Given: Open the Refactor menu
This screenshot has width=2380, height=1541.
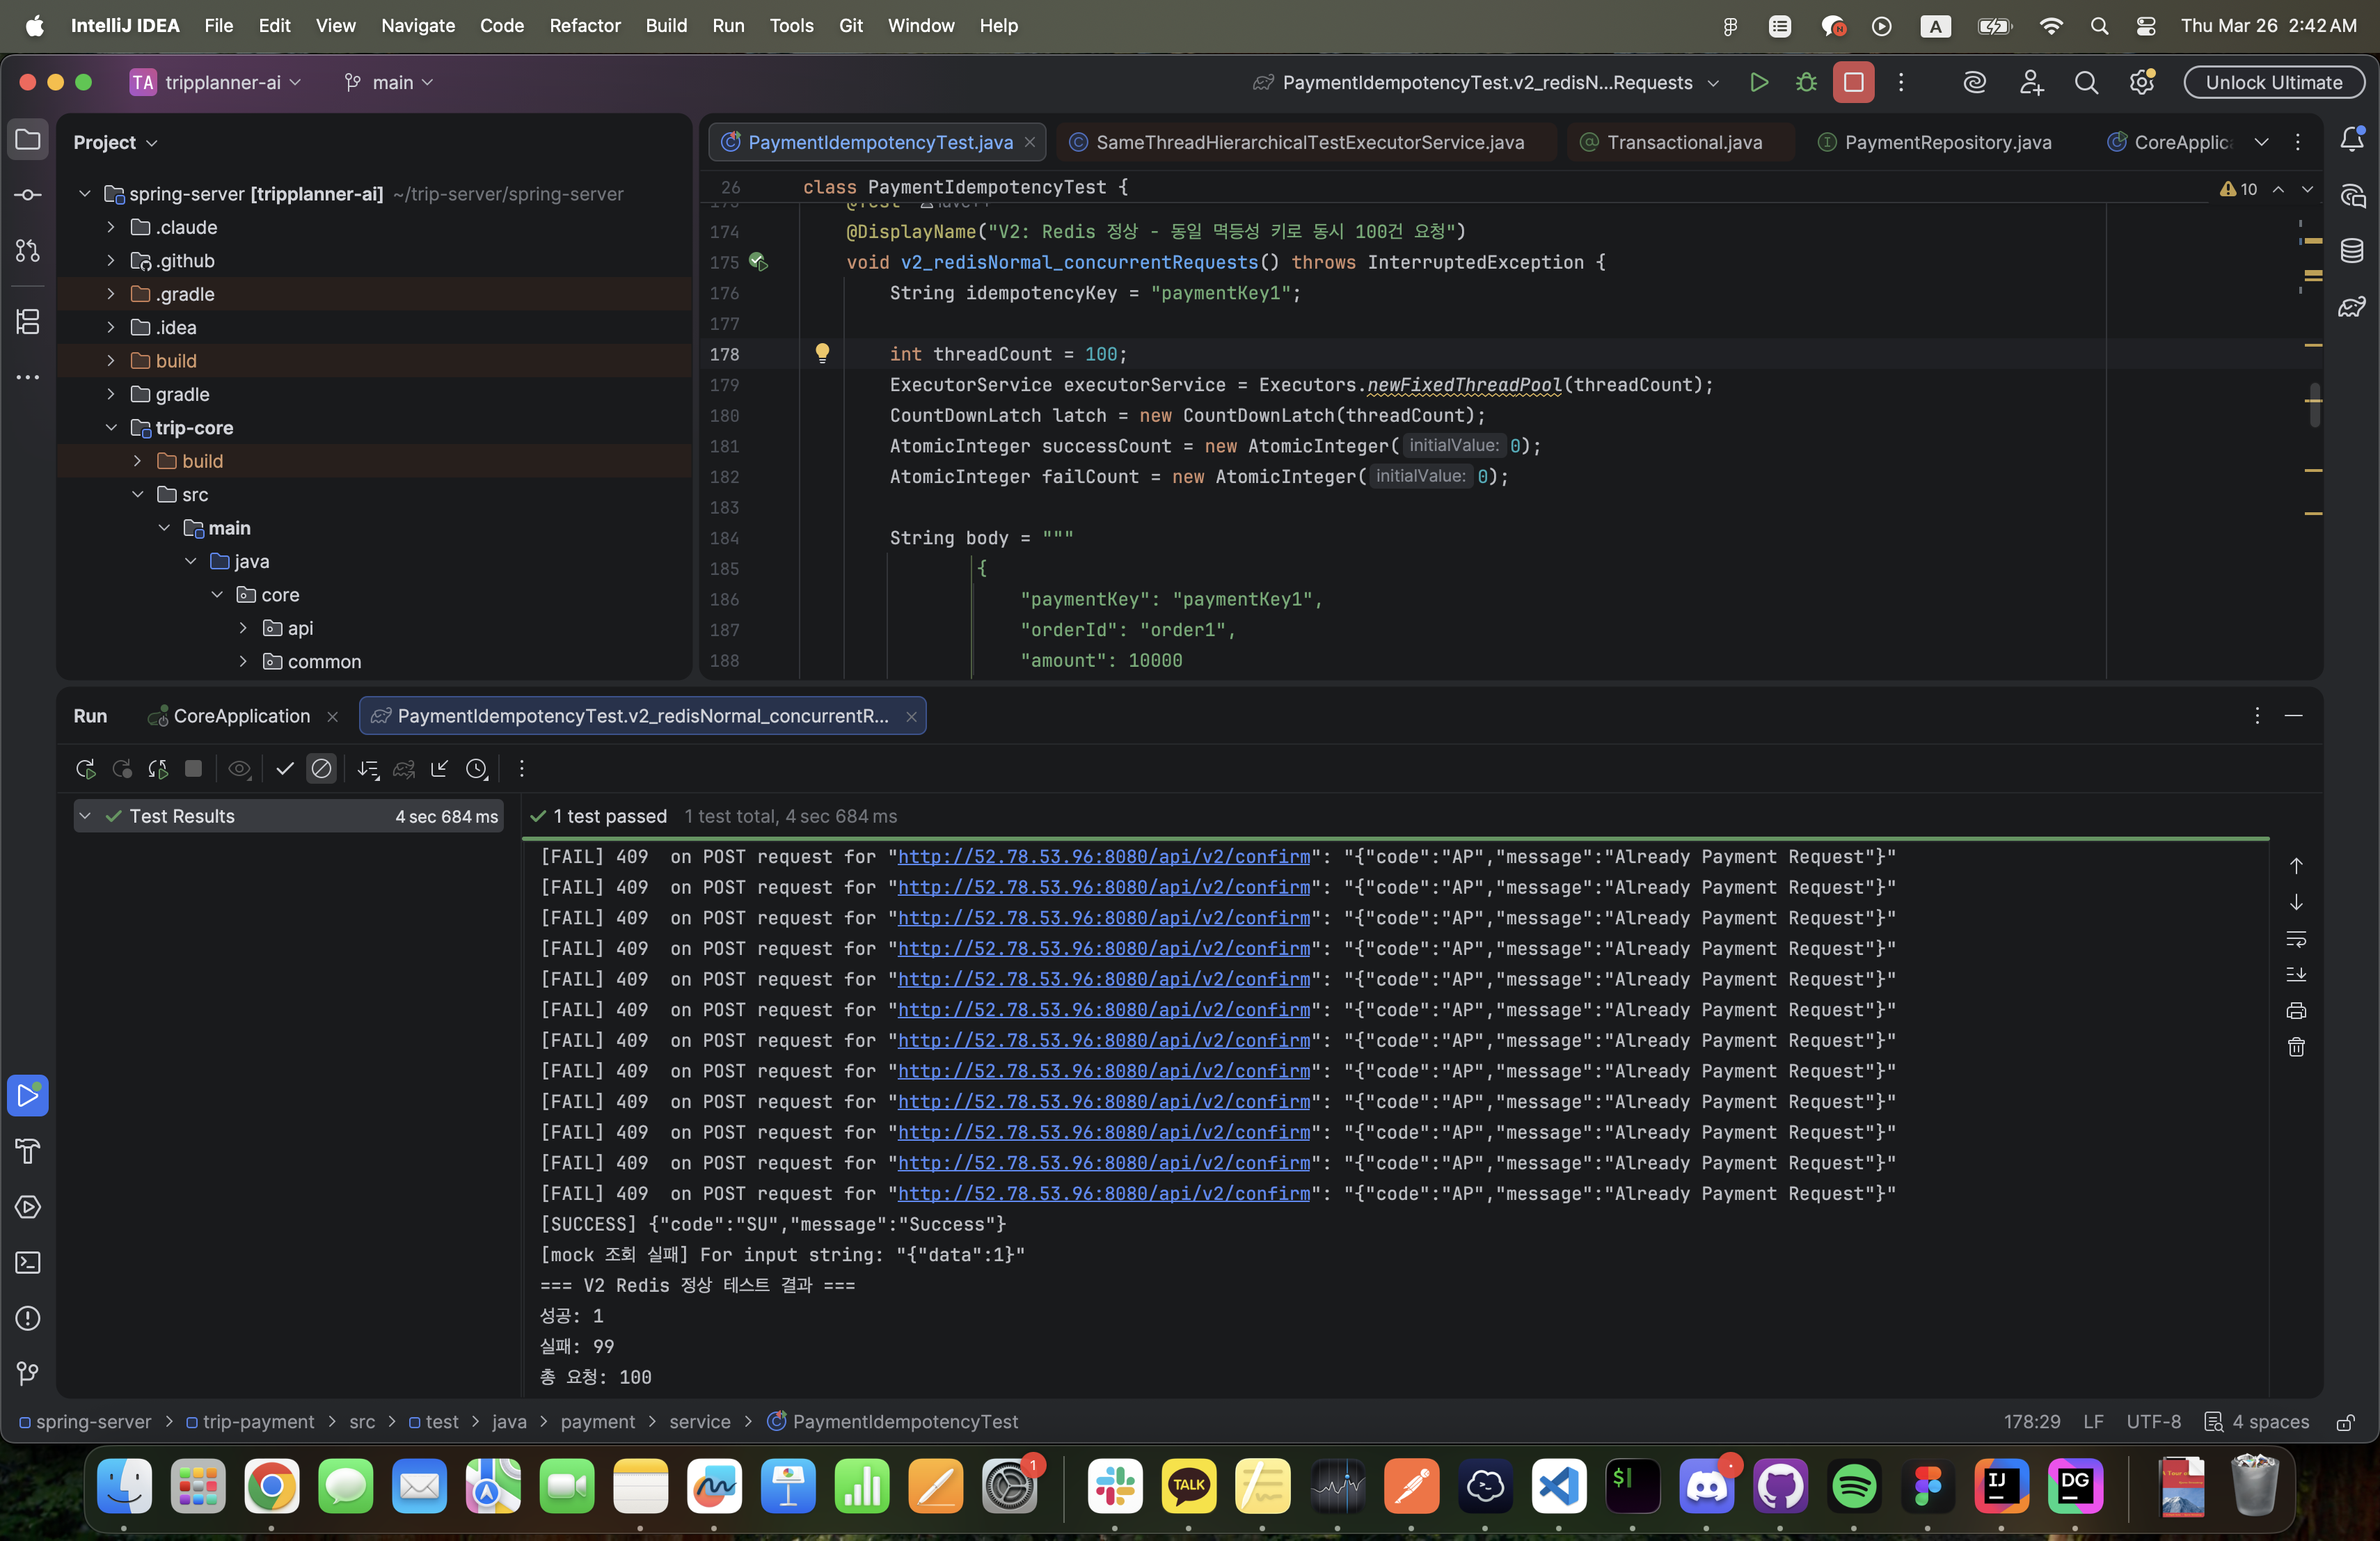Looking at the screenshot, I should pyautogui.click(x=584, y=26).
